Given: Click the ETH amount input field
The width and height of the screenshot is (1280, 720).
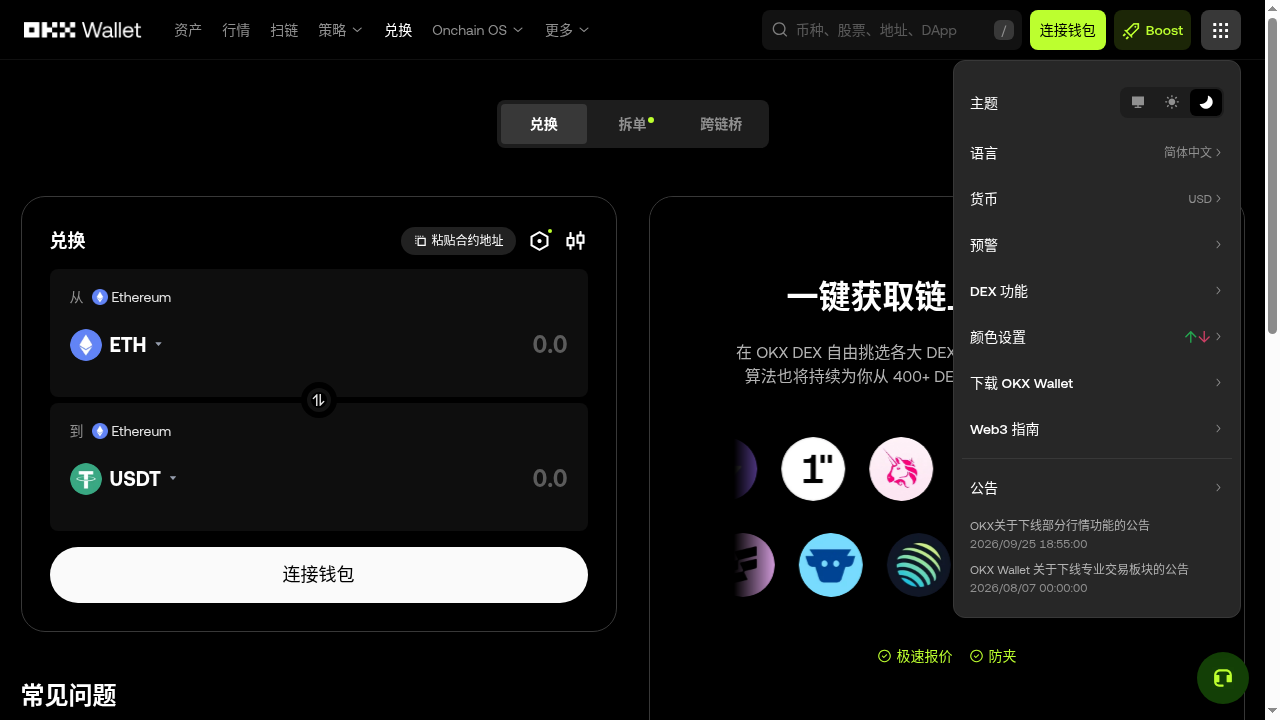Looking at the screenshot, I should (550, 345).
